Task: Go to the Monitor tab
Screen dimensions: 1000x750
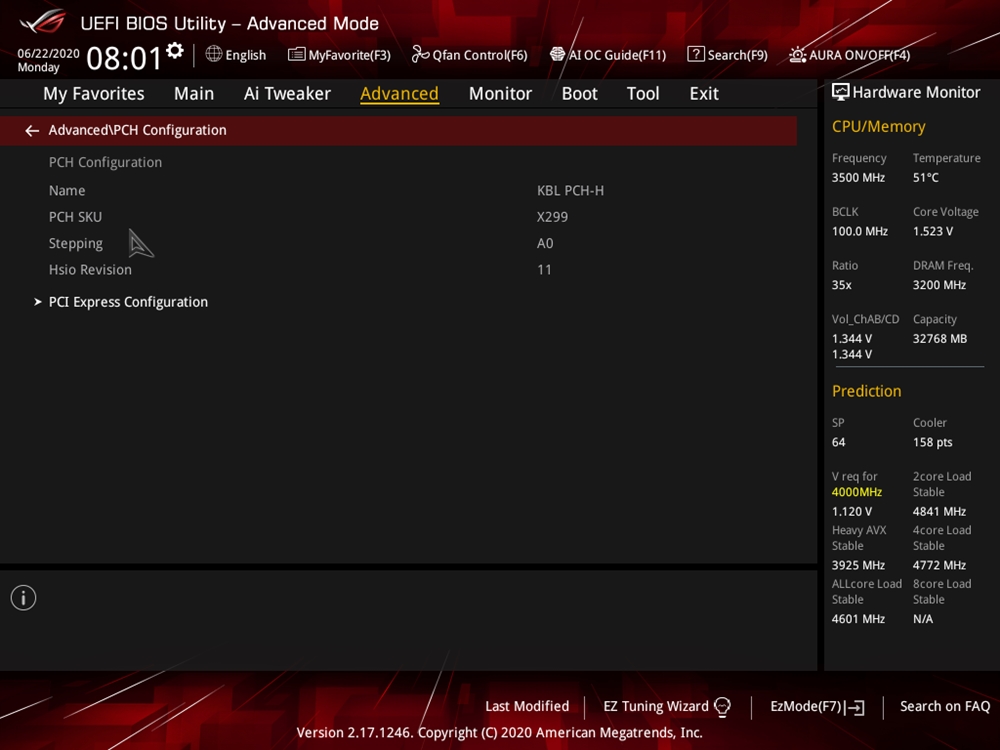Action: coord(500,94)
